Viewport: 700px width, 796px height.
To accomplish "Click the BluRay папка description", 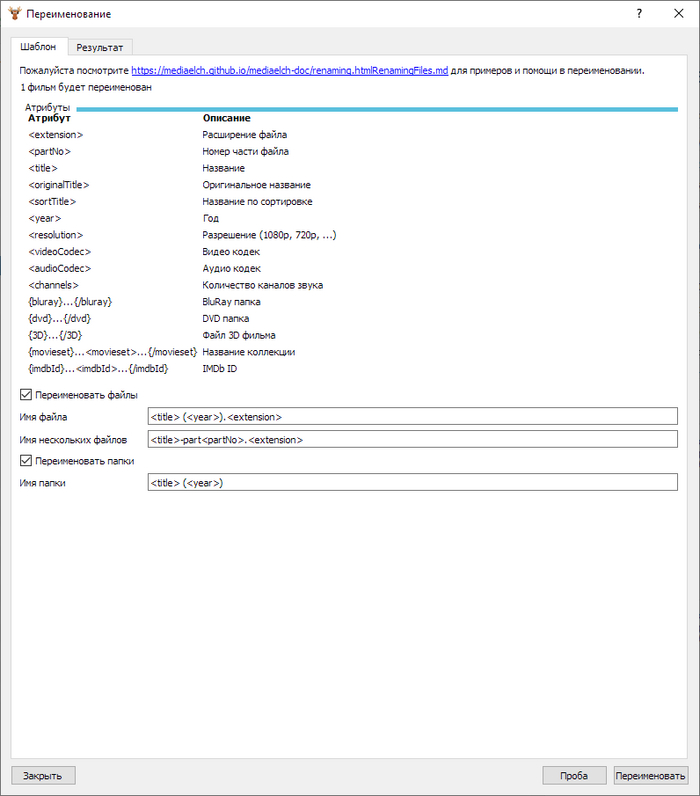I will coord(231,302).
